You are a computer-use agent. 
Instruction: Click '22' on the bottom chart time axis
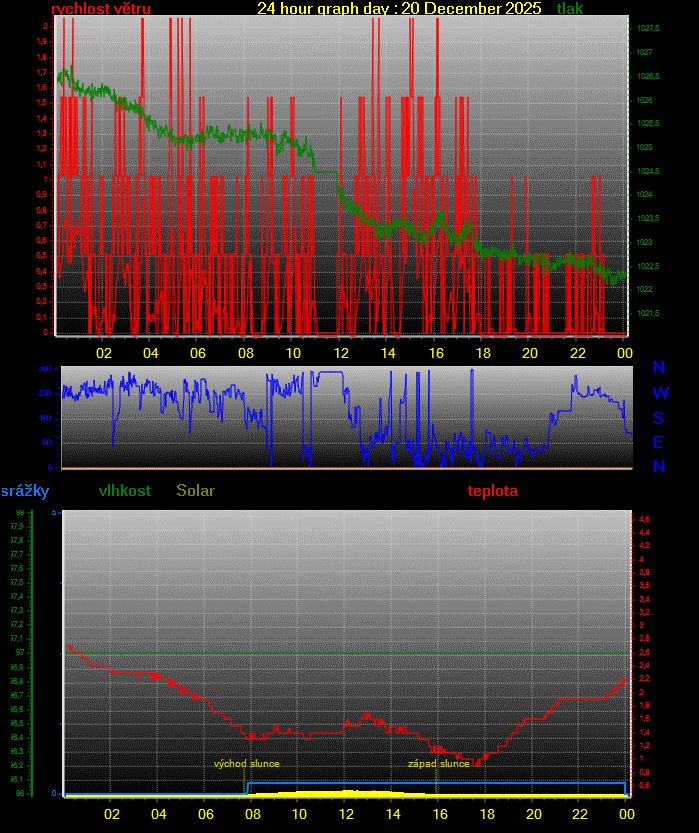[x=580, y=814]
